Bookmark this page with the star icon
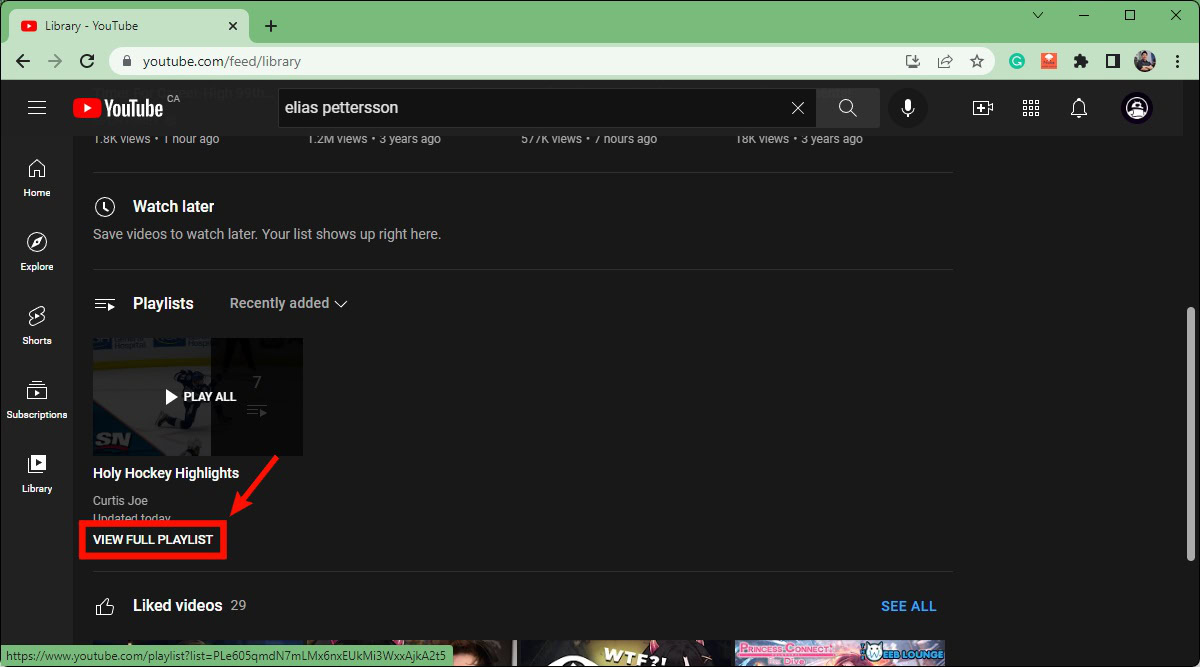 pyautogui.click(x=977, y=61)
